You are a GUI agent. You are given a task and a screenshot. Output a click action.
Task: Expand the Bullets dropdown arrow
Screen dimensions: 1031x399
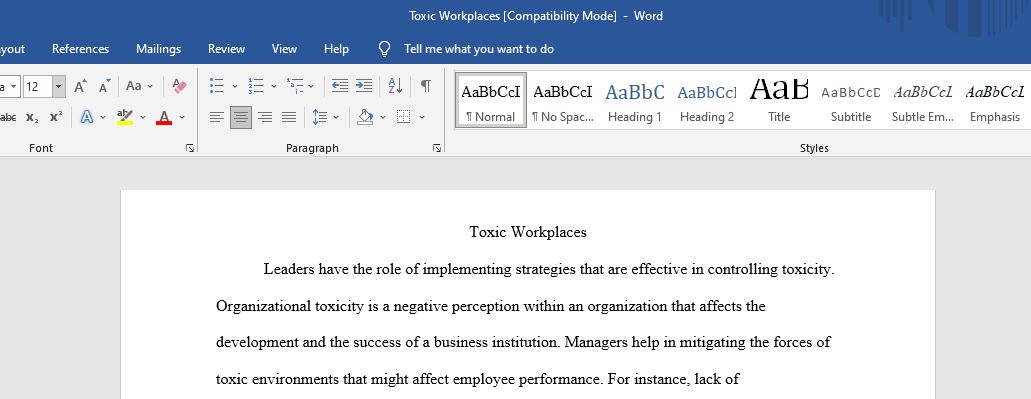click(x=235, y=86)
